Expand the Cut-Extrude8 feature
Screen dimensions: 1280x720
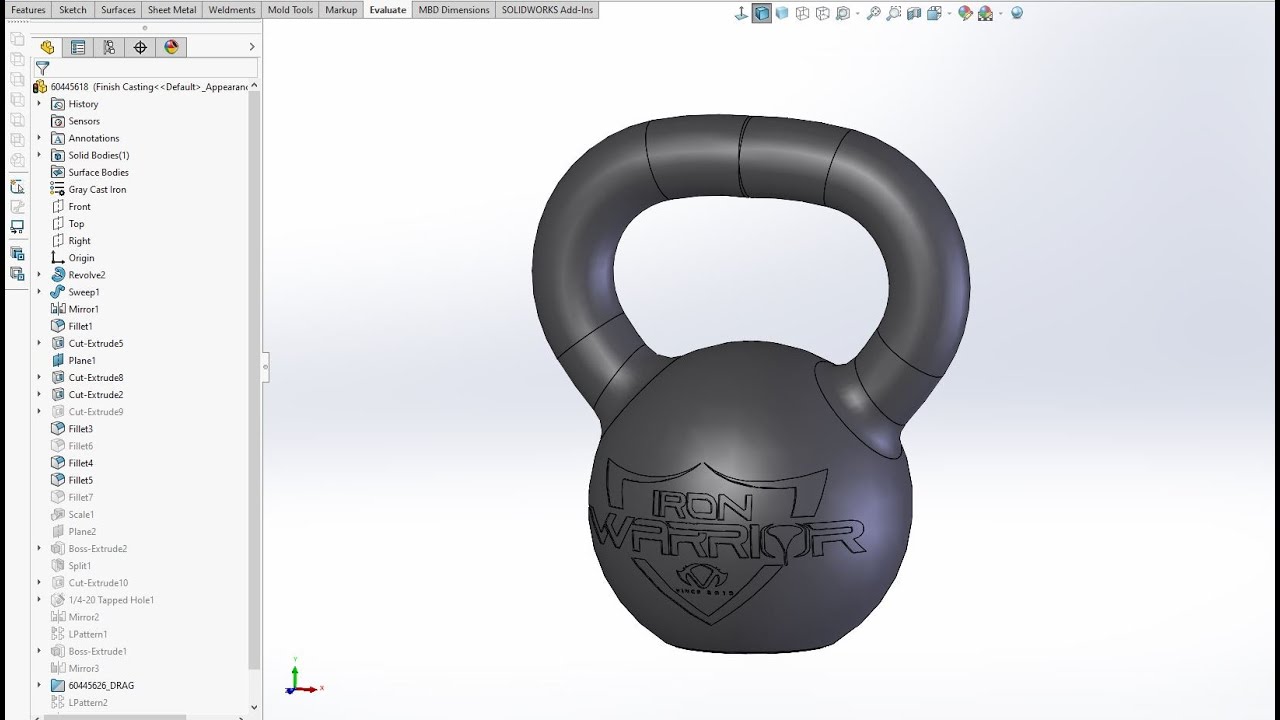[x=39, y=377]
